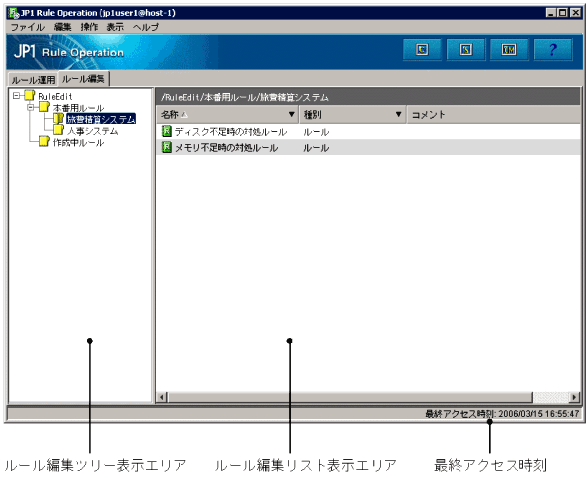Click the horizontal scrollbar left arrow

point(162,397)
